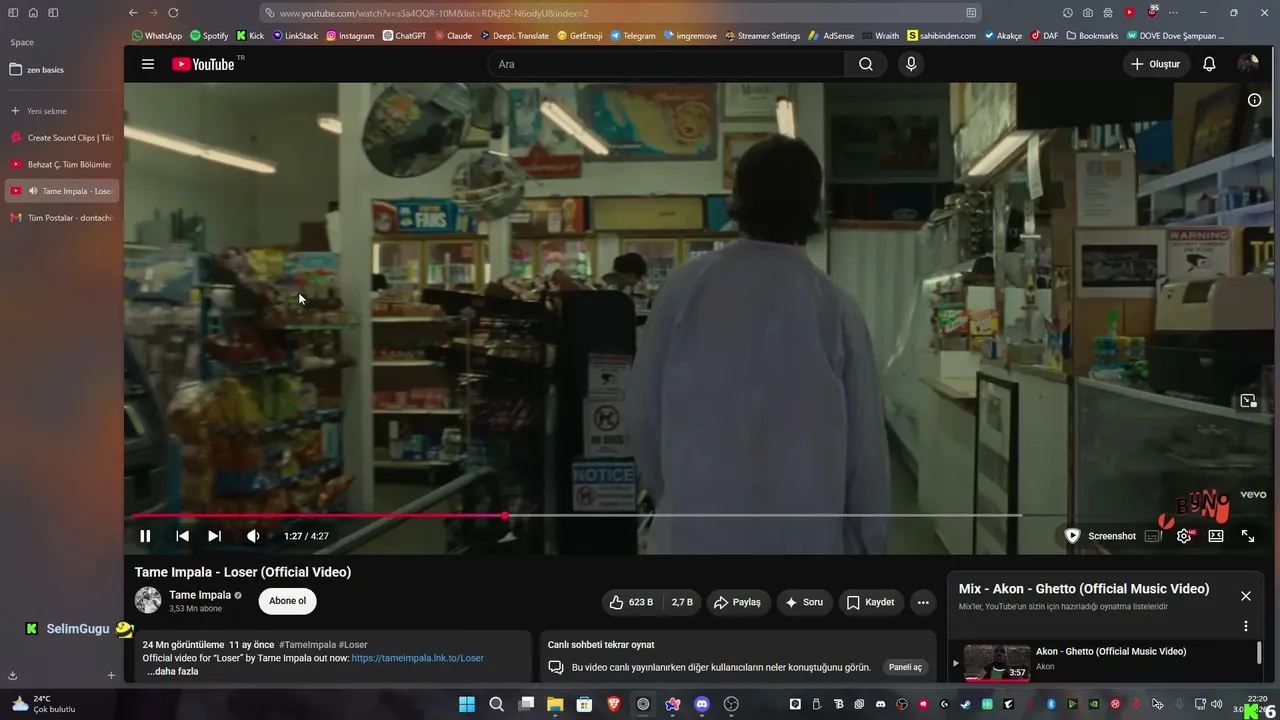Image resolution: width=1280 pixels, height=720 pixels.
Task: Open the weather widget showing 24°C
Action: pos(42,704)
